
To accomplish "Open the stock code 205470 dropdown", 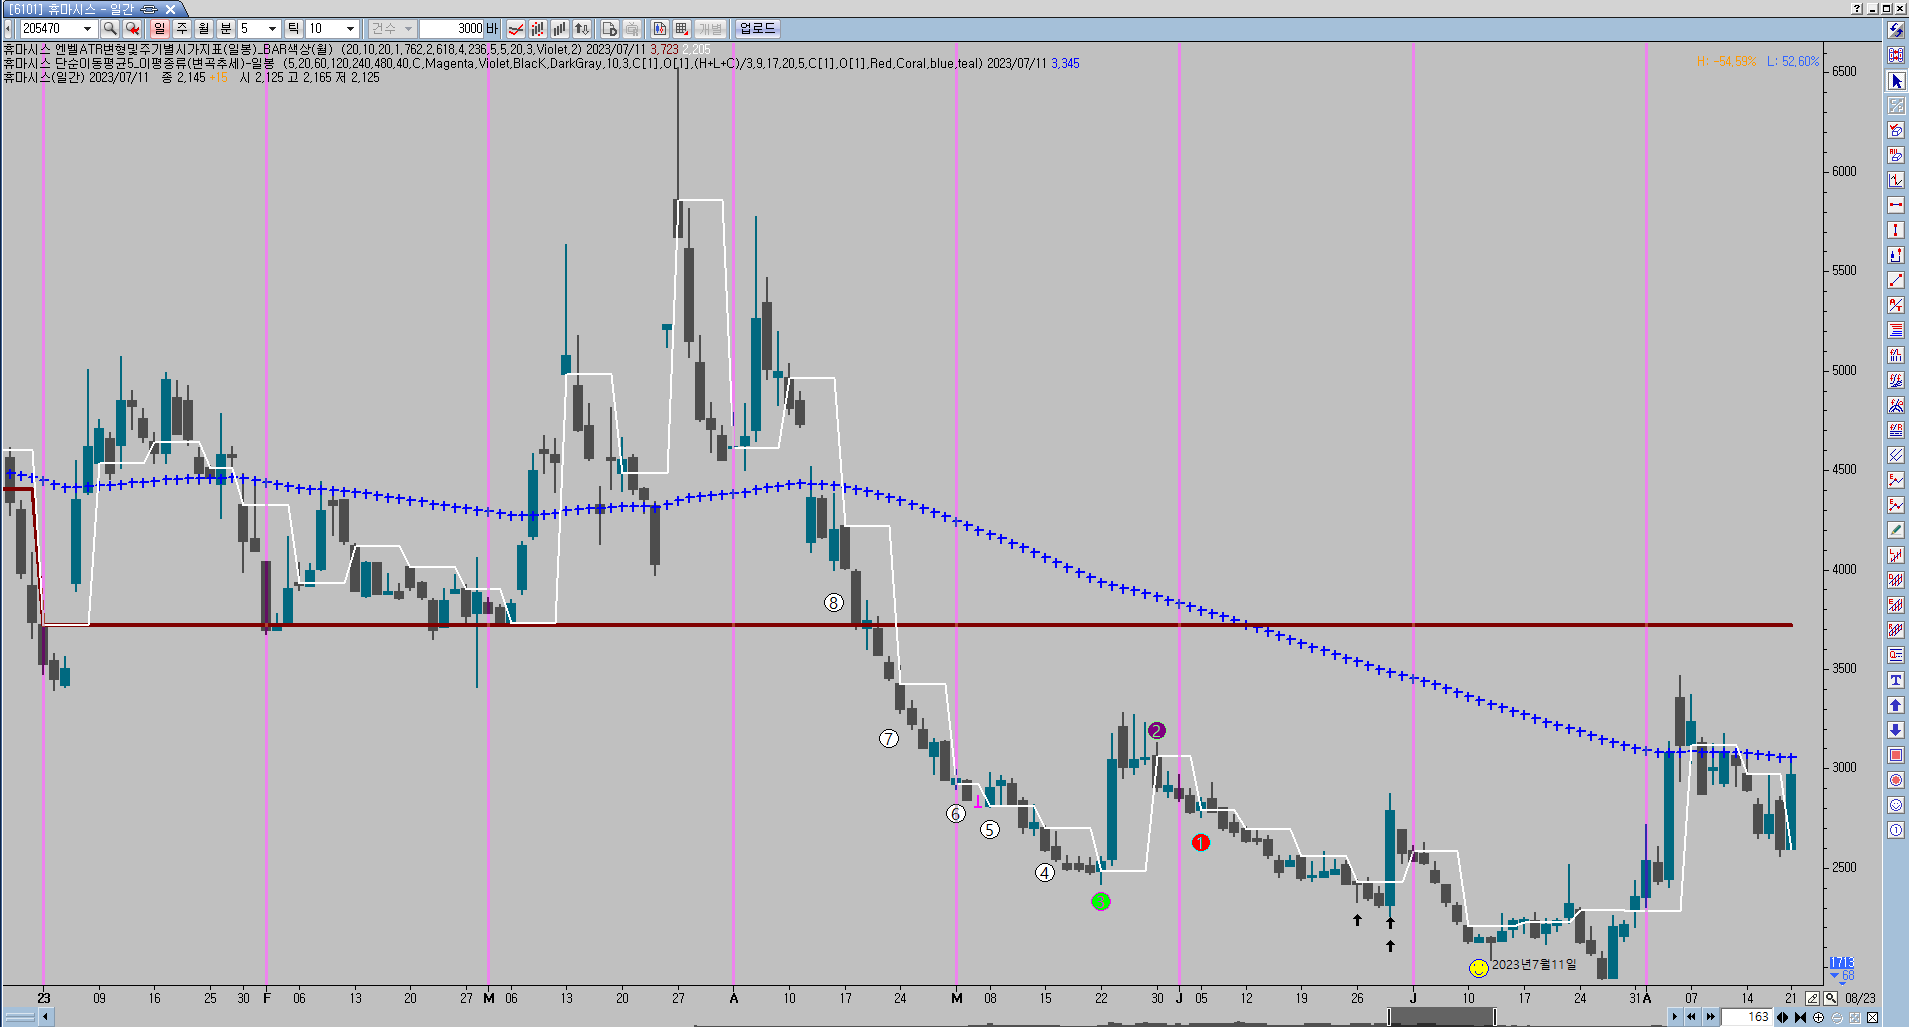I will tap(87, 29).
